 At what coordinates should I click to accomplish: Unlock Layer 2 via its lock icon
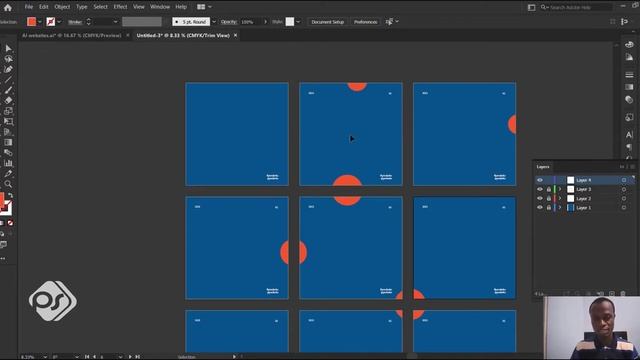[x=549, y=198]
